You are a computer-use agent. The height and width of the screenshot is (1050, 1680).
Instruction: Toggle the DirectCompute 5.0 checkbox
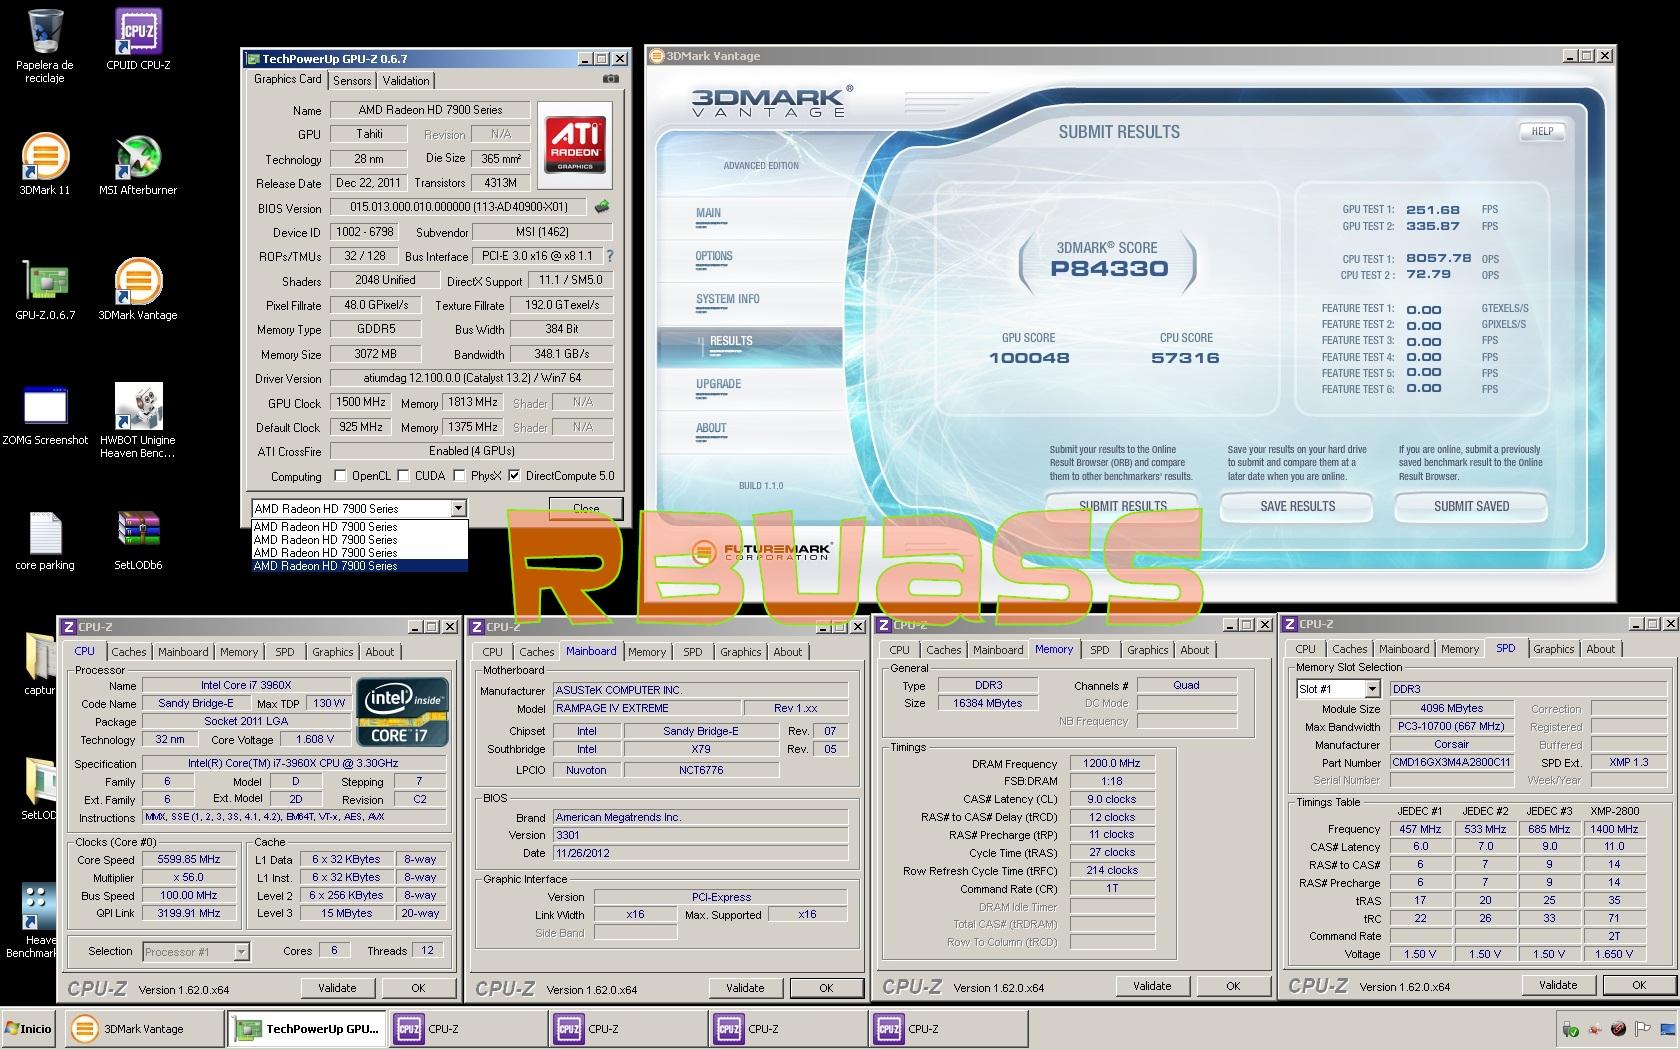[514, 476]
